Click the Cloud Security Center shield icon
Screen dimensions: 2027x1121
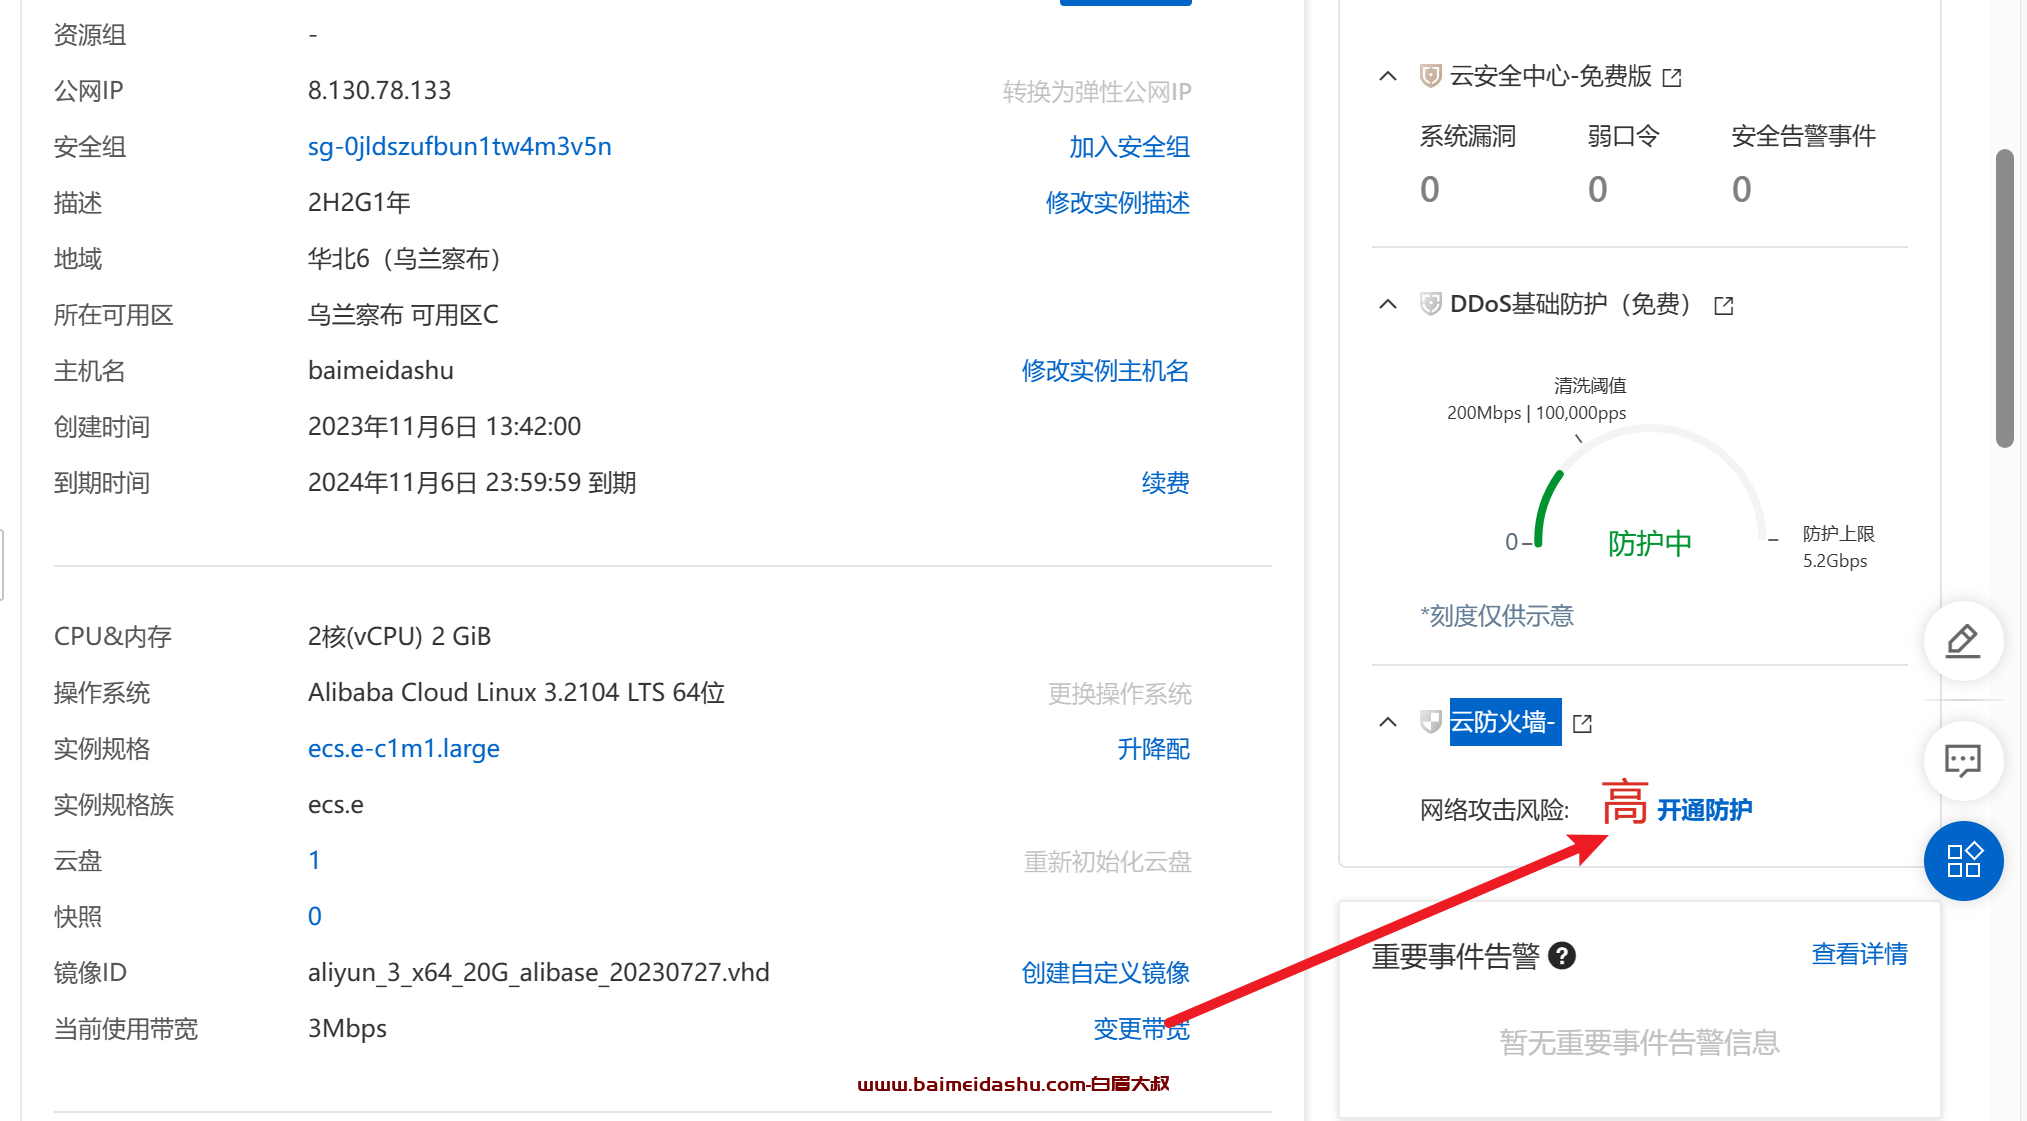1430,76
